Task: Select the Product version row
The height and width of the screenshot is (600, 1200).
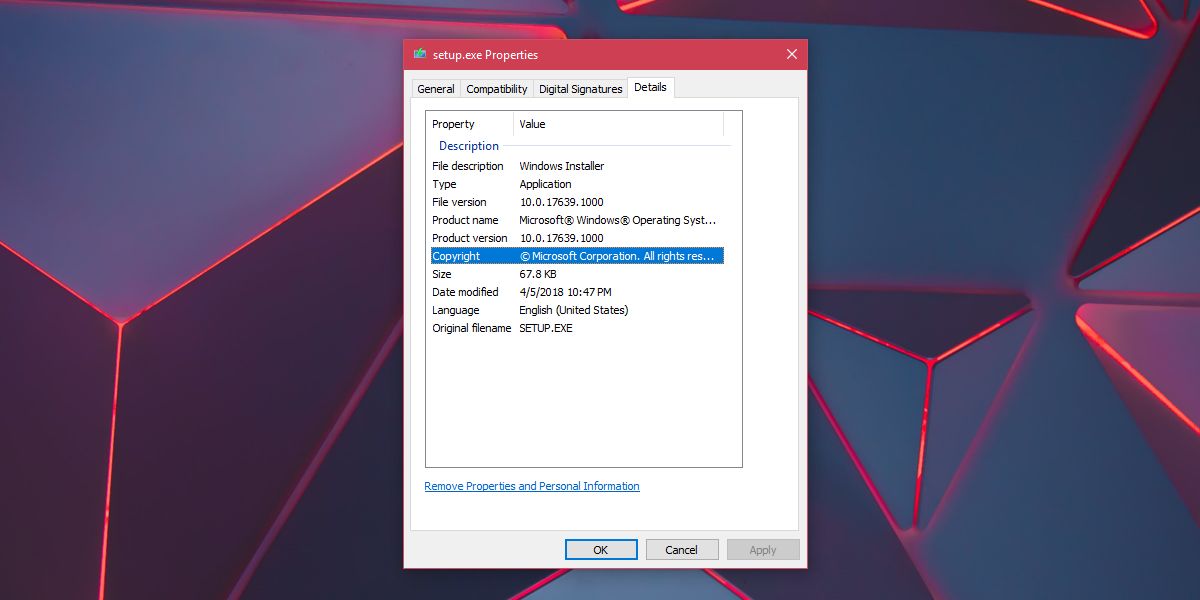Action: (577, 238)
